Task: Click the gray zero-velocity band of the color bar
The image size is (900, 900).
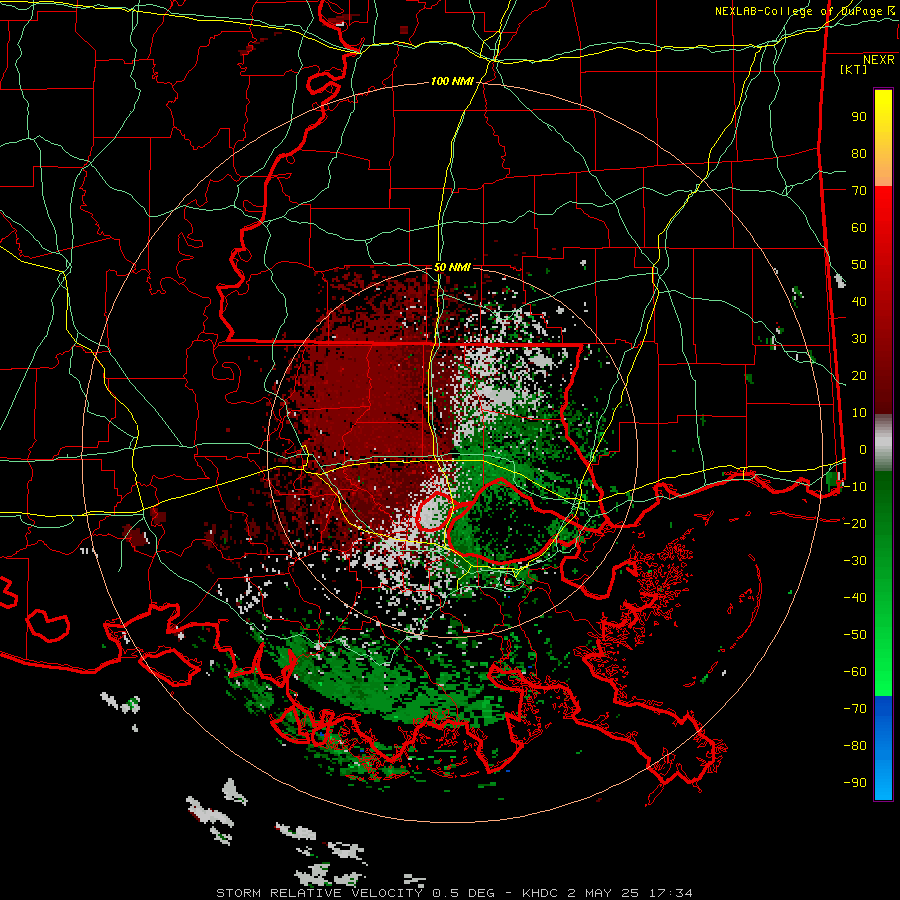Action: [883, 443]
